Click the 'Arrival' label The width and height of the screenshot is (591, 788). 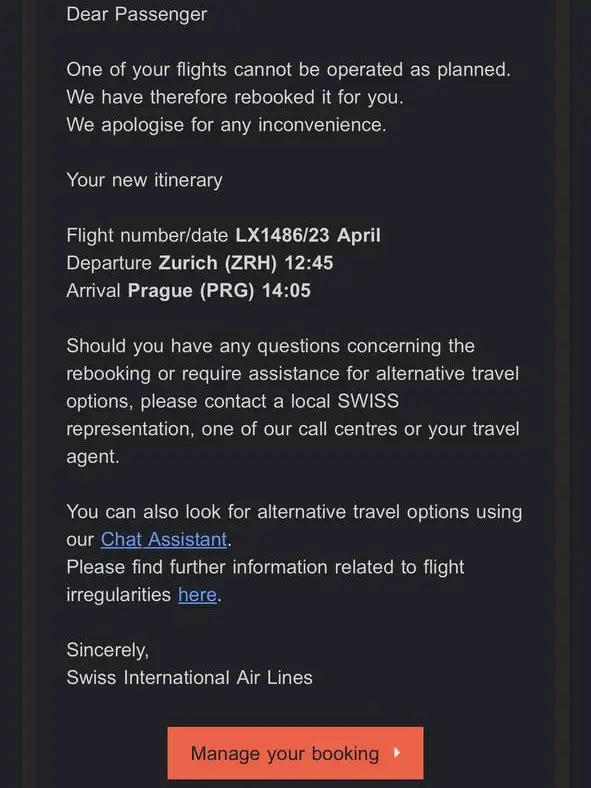pos(93,290)
